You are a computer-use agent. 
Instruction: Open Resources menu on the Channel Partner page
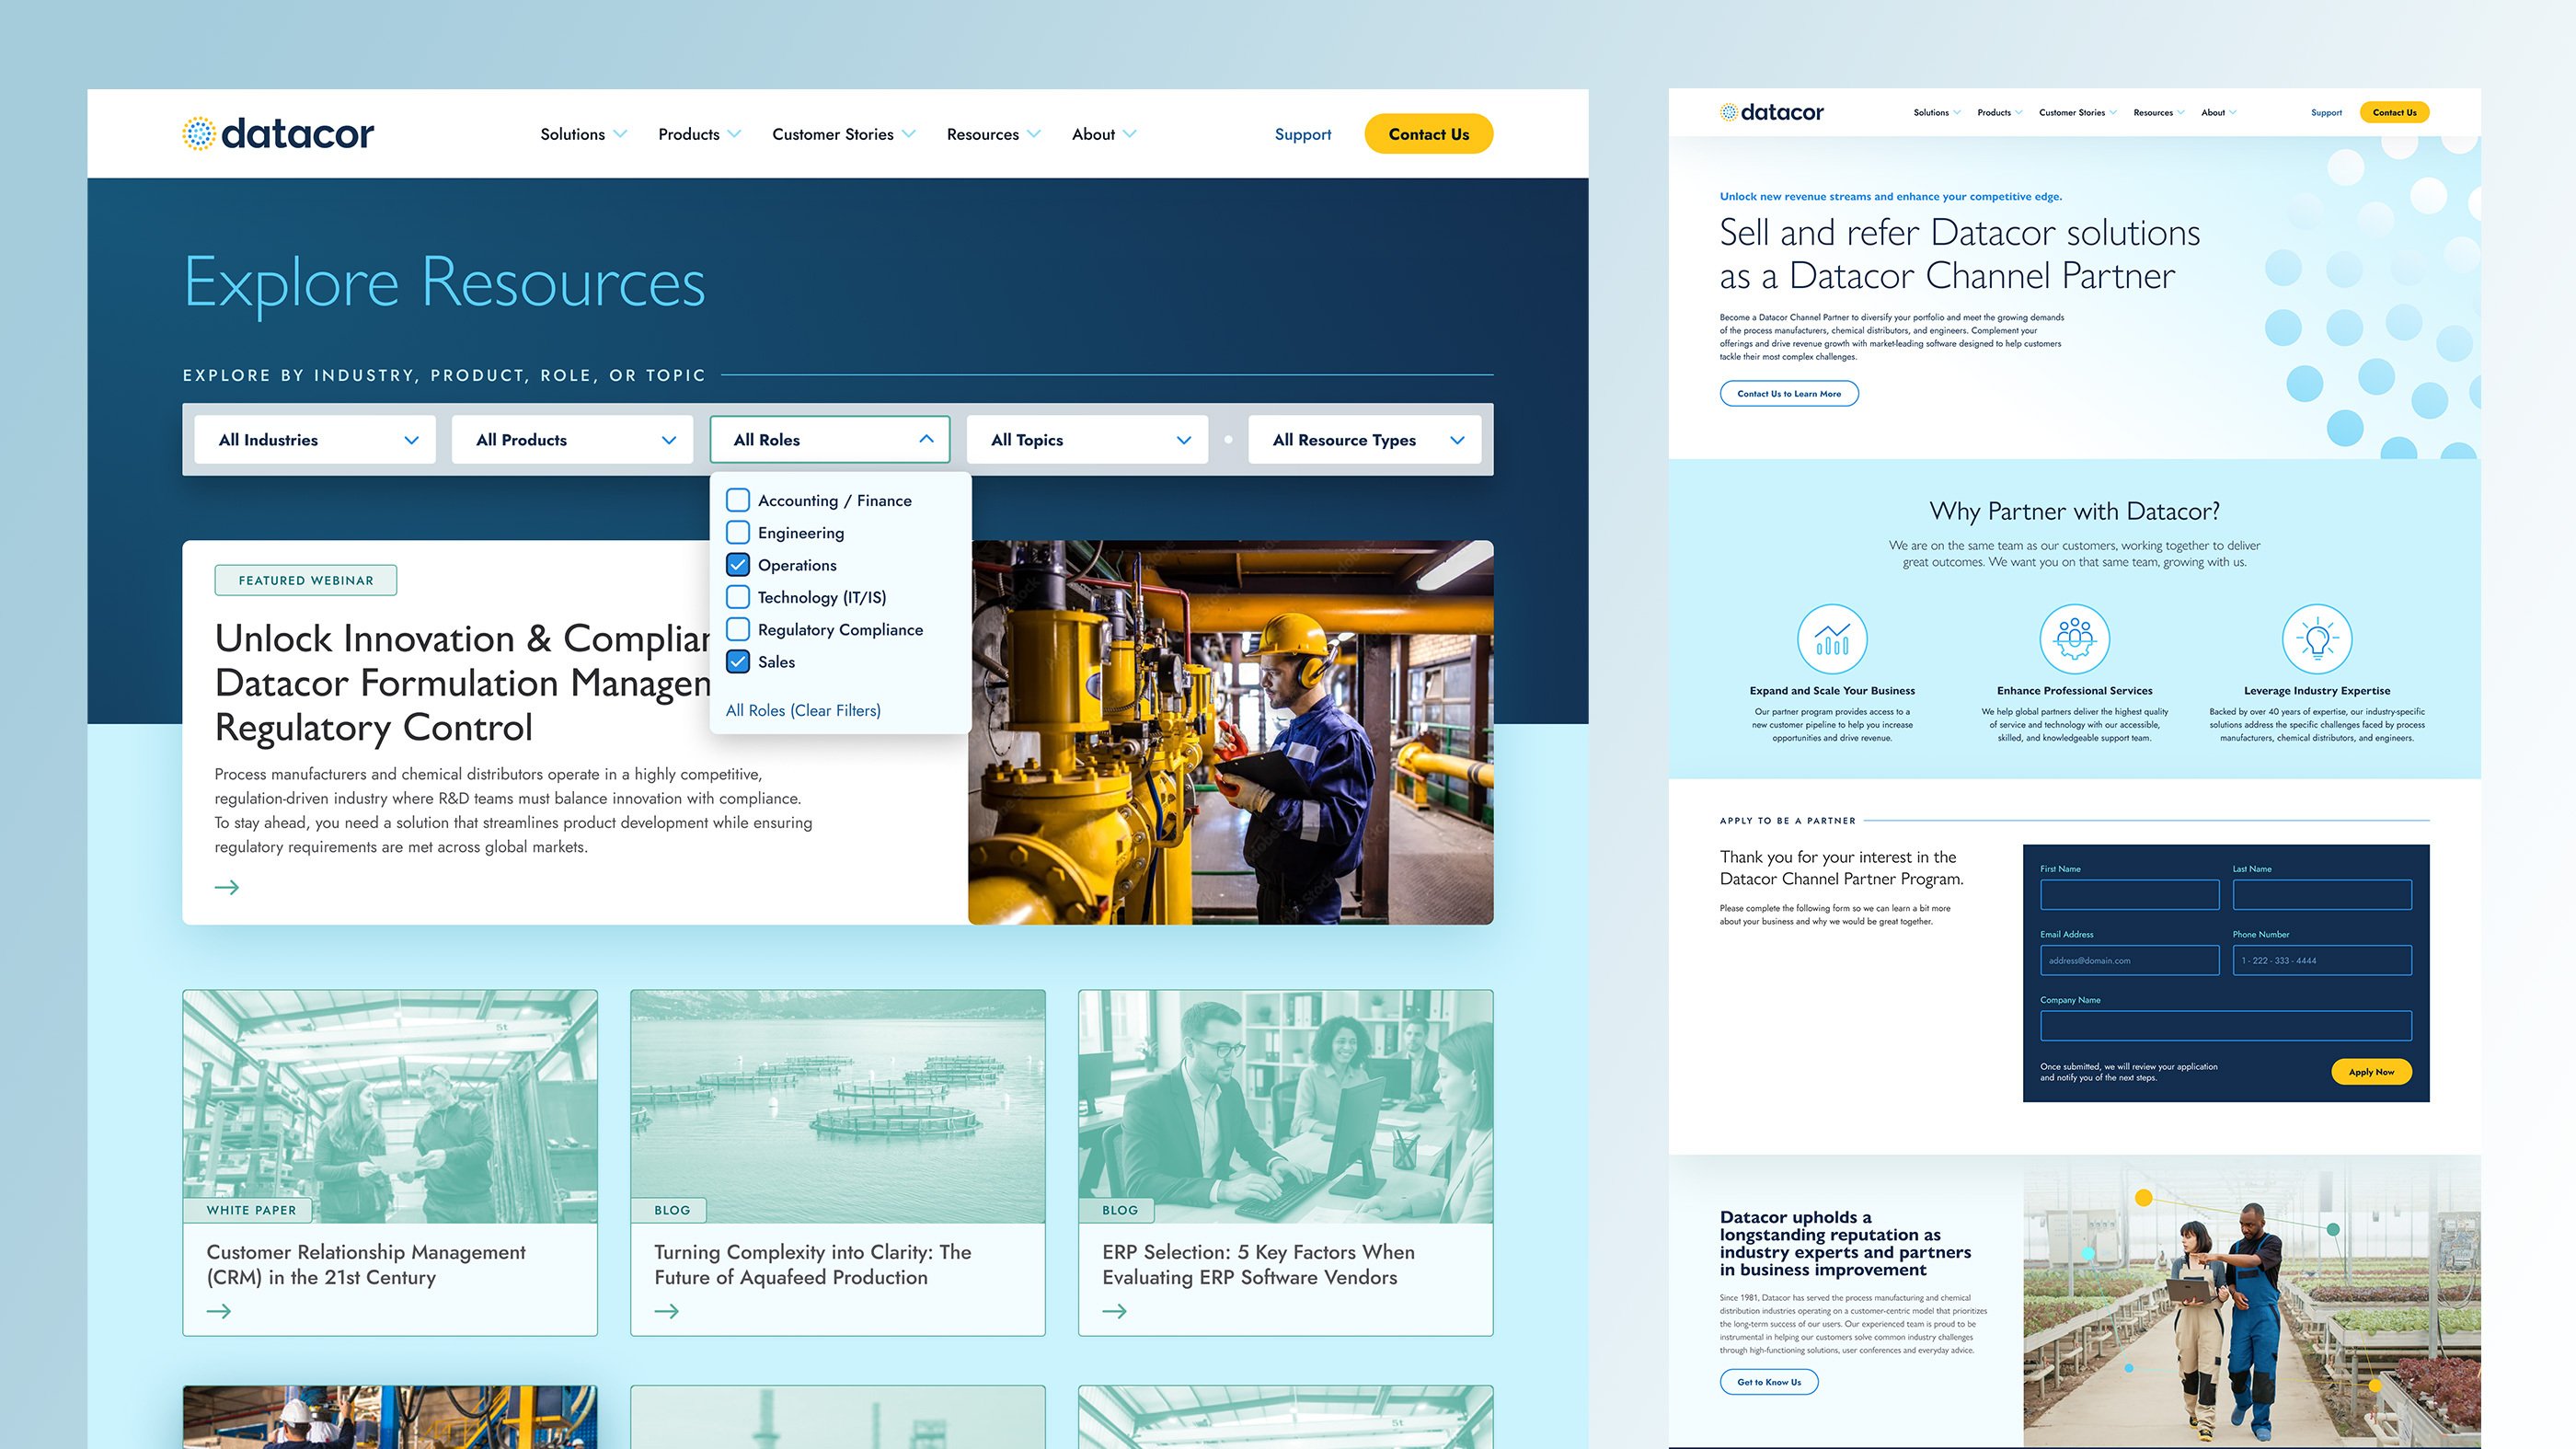pyautogui.click(x=2159, y=112)
